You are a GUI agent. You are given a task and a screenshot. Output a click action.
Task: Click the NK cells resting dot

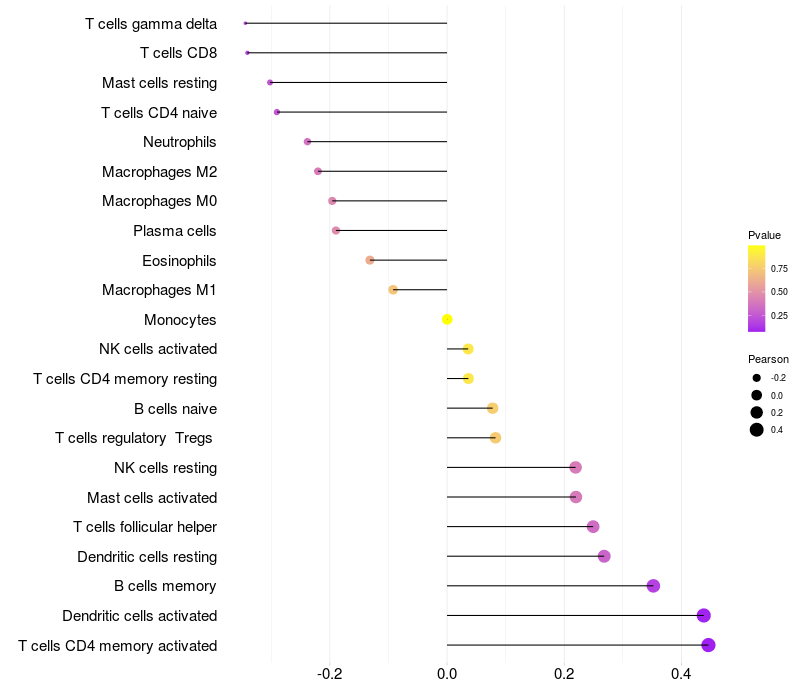[x=576, y=467]
